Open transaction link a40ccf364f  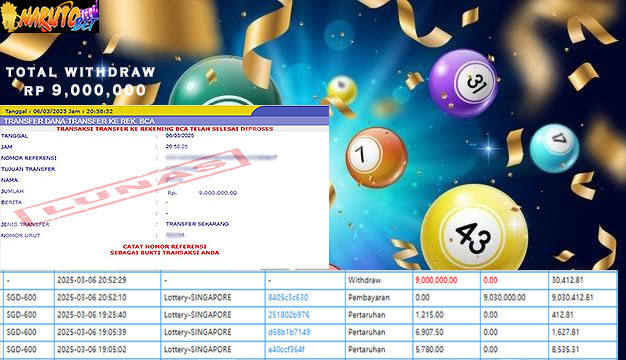coord(286,349)
